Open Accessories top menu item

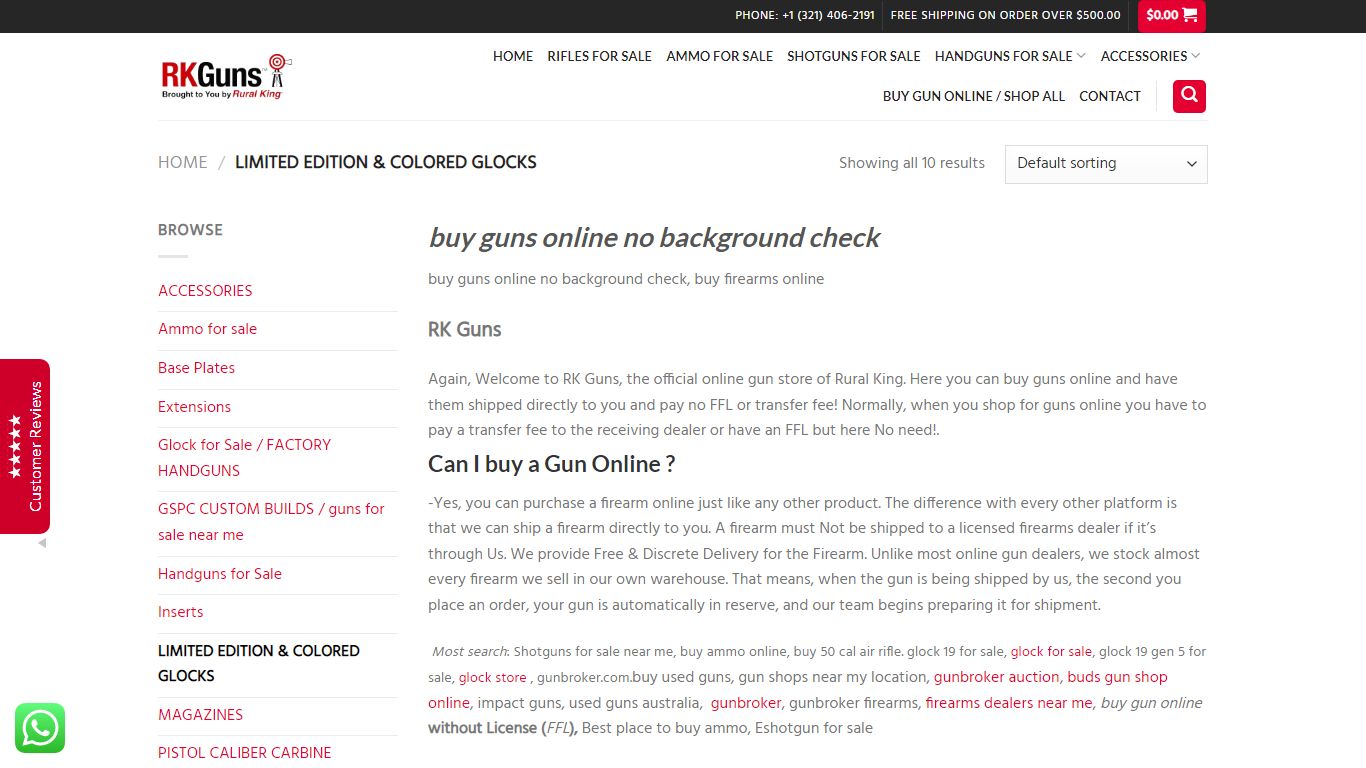pyautogui.click(x=1143, y=56)
